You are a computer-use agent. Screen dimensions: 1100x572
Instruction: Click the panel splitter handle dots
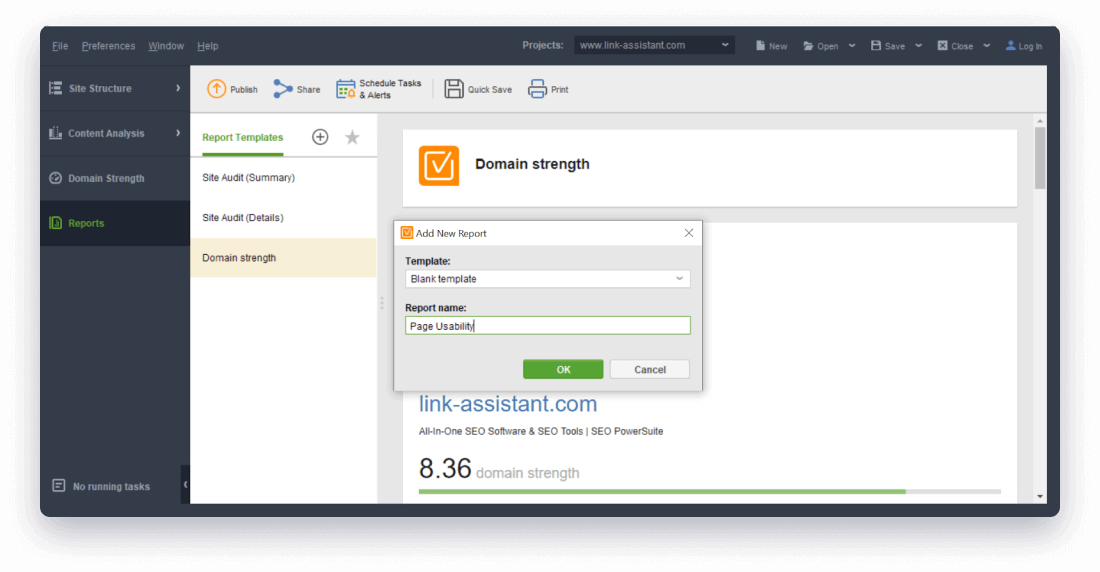coord(382,302)
